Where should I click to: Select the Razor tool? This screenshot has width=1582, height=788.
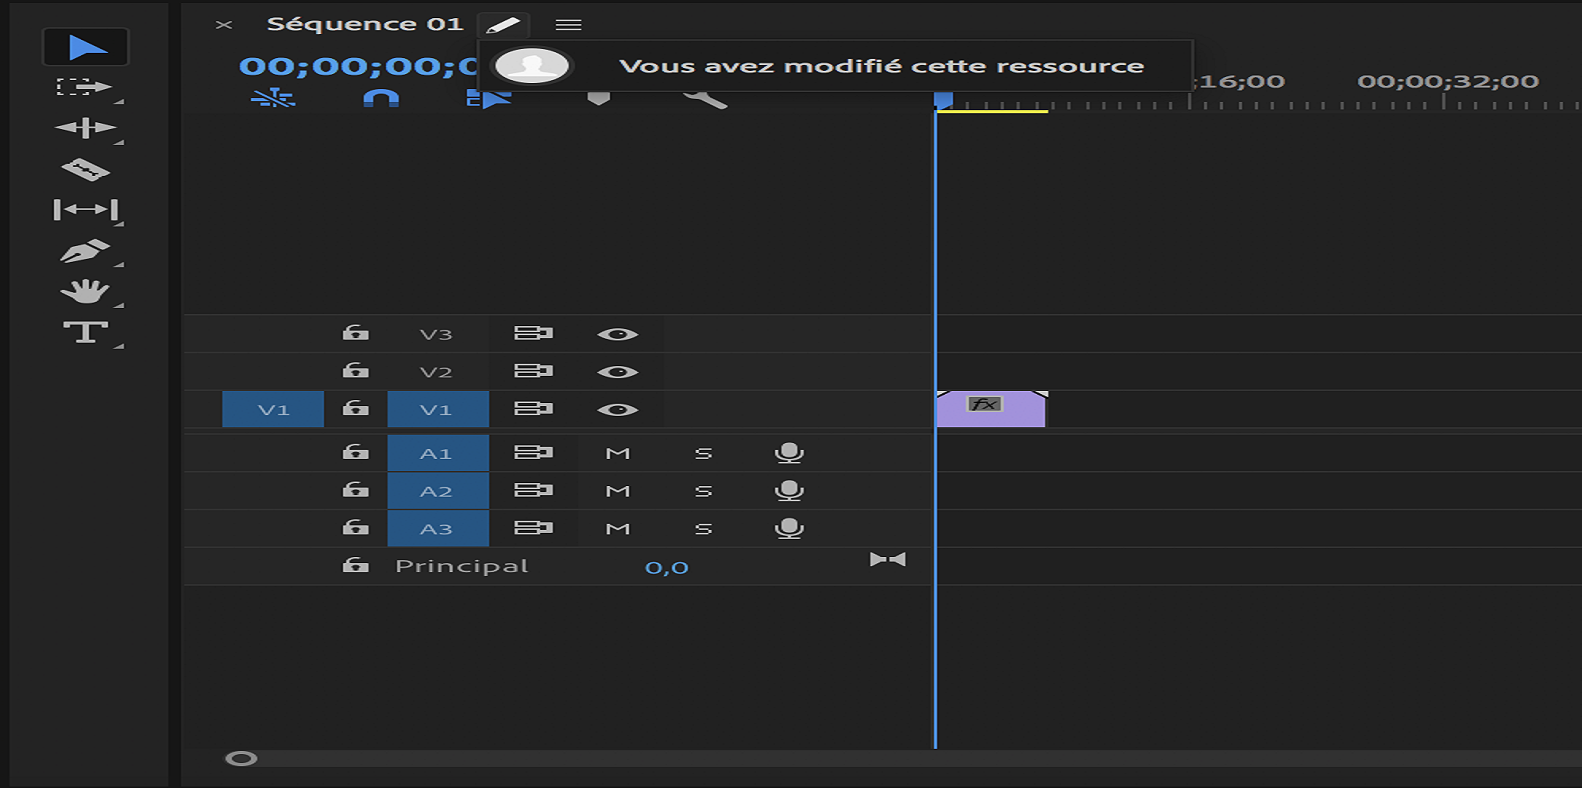tap(85, 169)
